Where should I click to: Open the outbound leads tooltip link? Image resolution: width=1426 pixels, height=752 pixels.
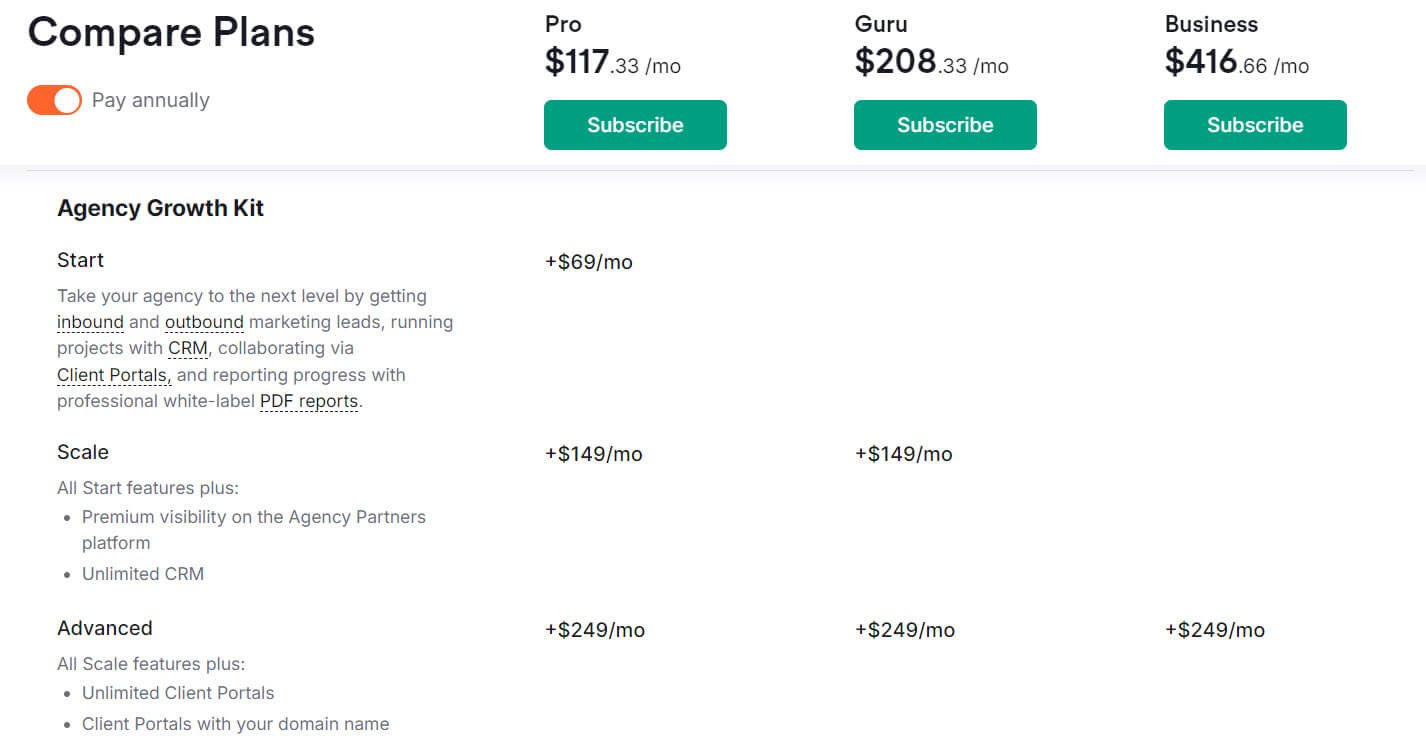click(204, 322)
